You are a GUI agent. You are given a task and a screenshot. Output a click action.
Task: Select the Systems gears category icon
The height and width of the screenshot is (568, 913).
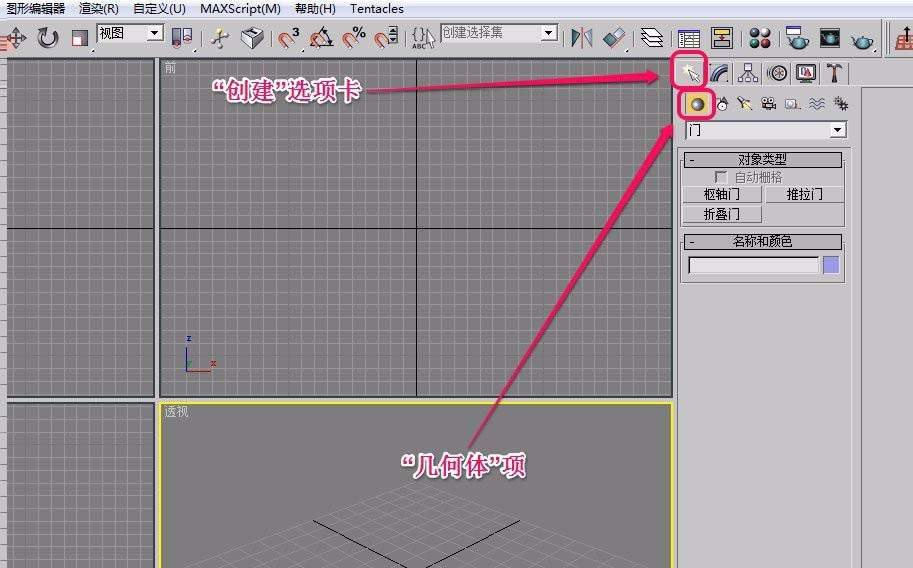[x=840, y=104]
